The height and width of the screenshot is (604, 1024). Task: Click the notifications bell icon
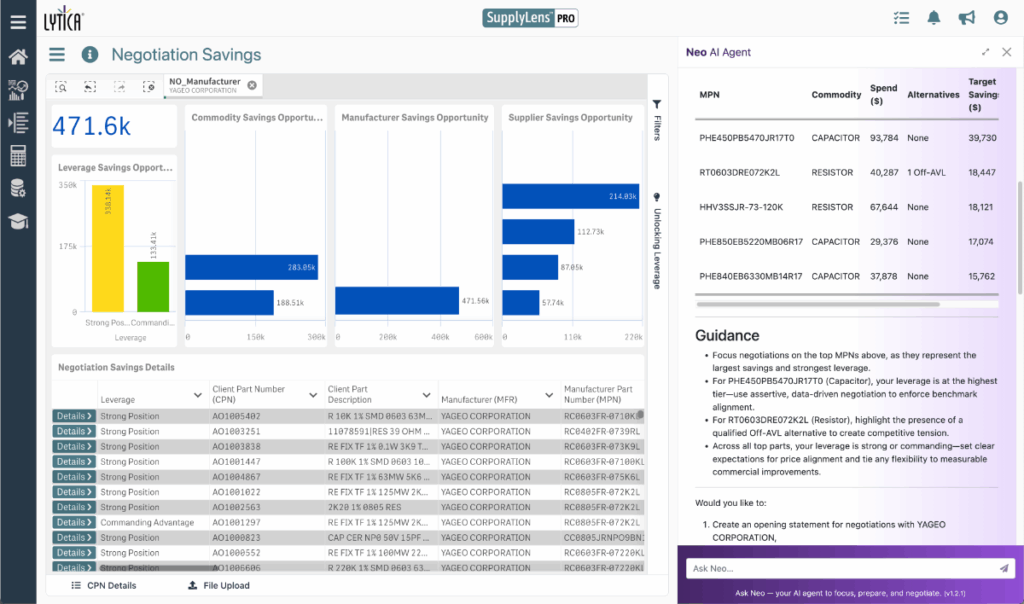tap(934, 18)
